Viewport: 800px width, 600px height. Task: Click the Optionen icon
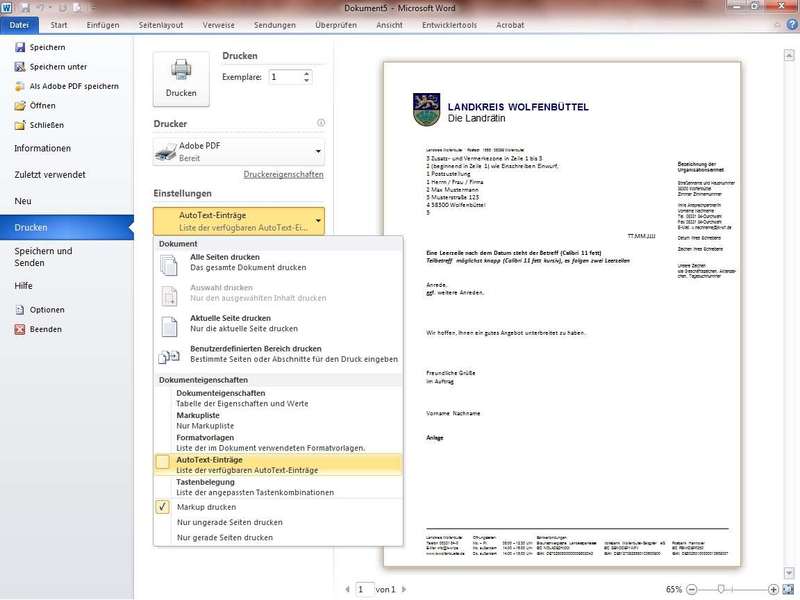click(x=20, y=310)
